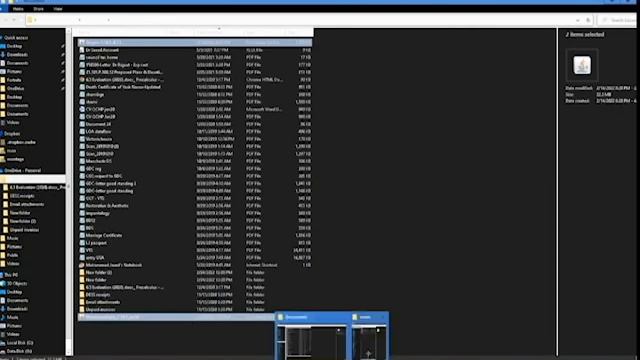Open the .dropbox.cache folder in sidebar
640x360 pixels.
[x=21, y=142]
